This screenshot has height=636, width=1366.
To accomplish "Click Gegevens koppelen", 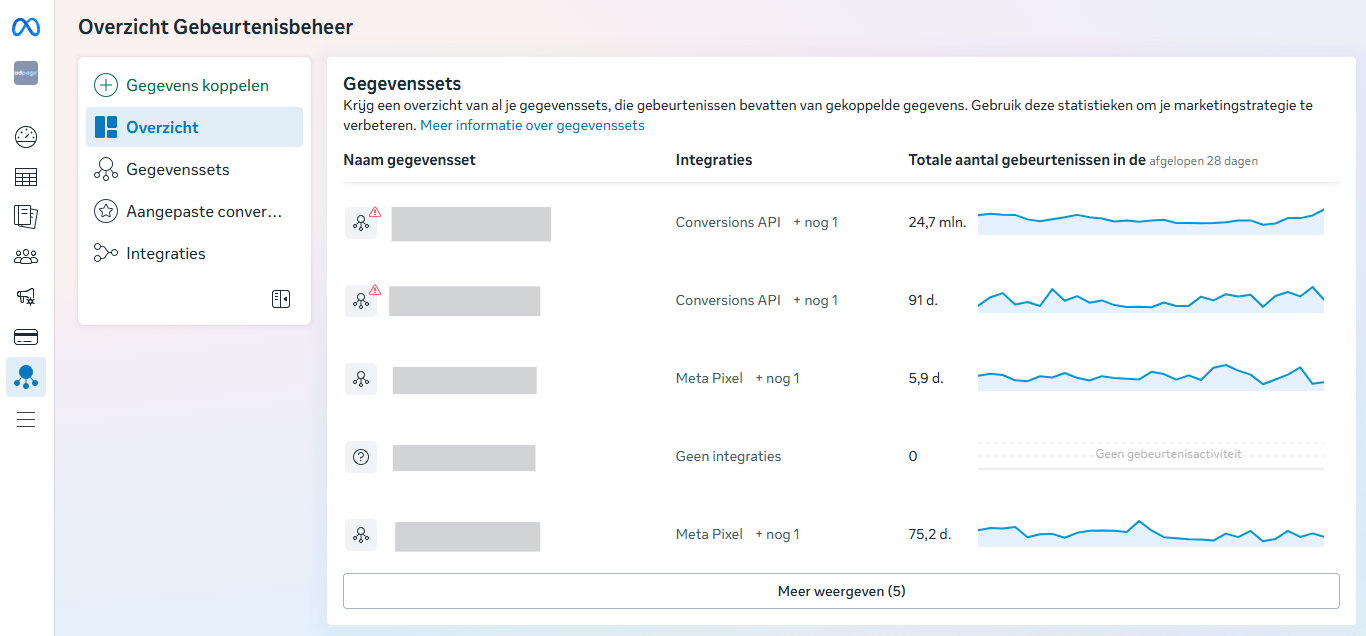I will [196, 85].
